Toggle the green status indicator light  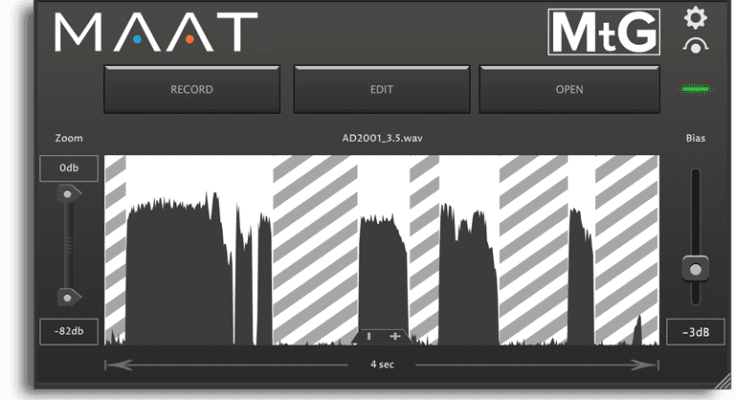[694, 90]
